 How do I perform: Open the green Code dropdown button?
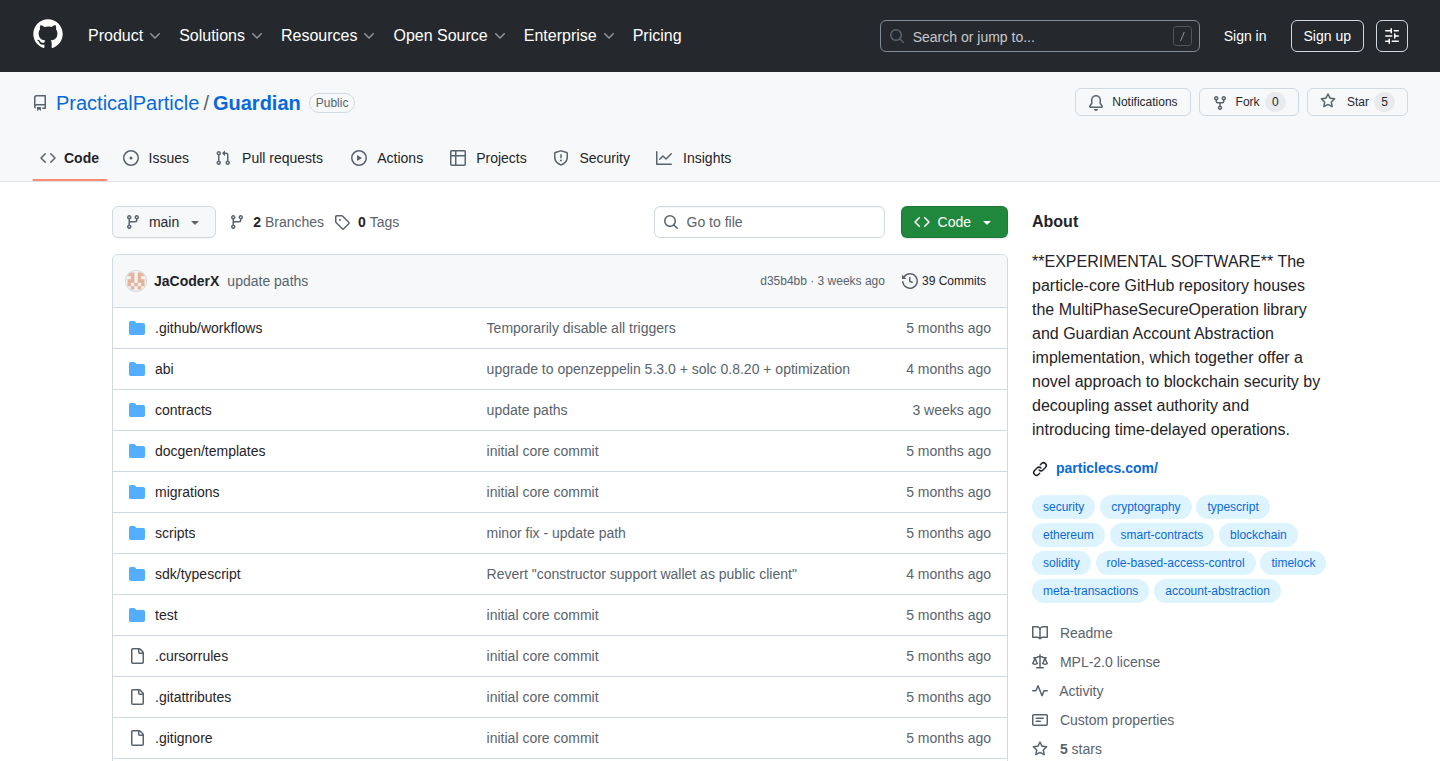coord(954,222)
